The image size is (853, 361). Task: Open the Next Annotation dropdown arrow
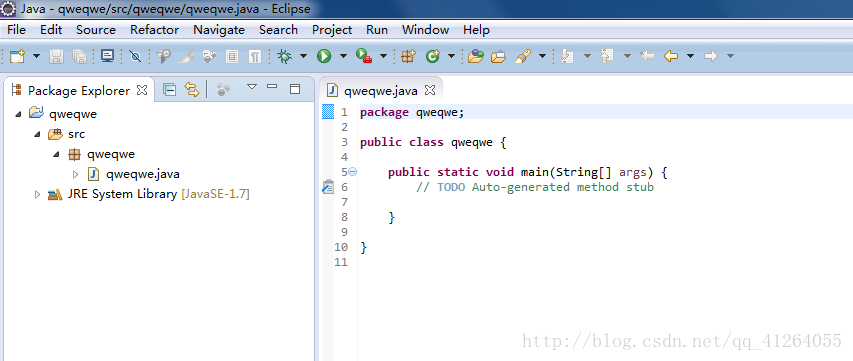tap(587, 56)
